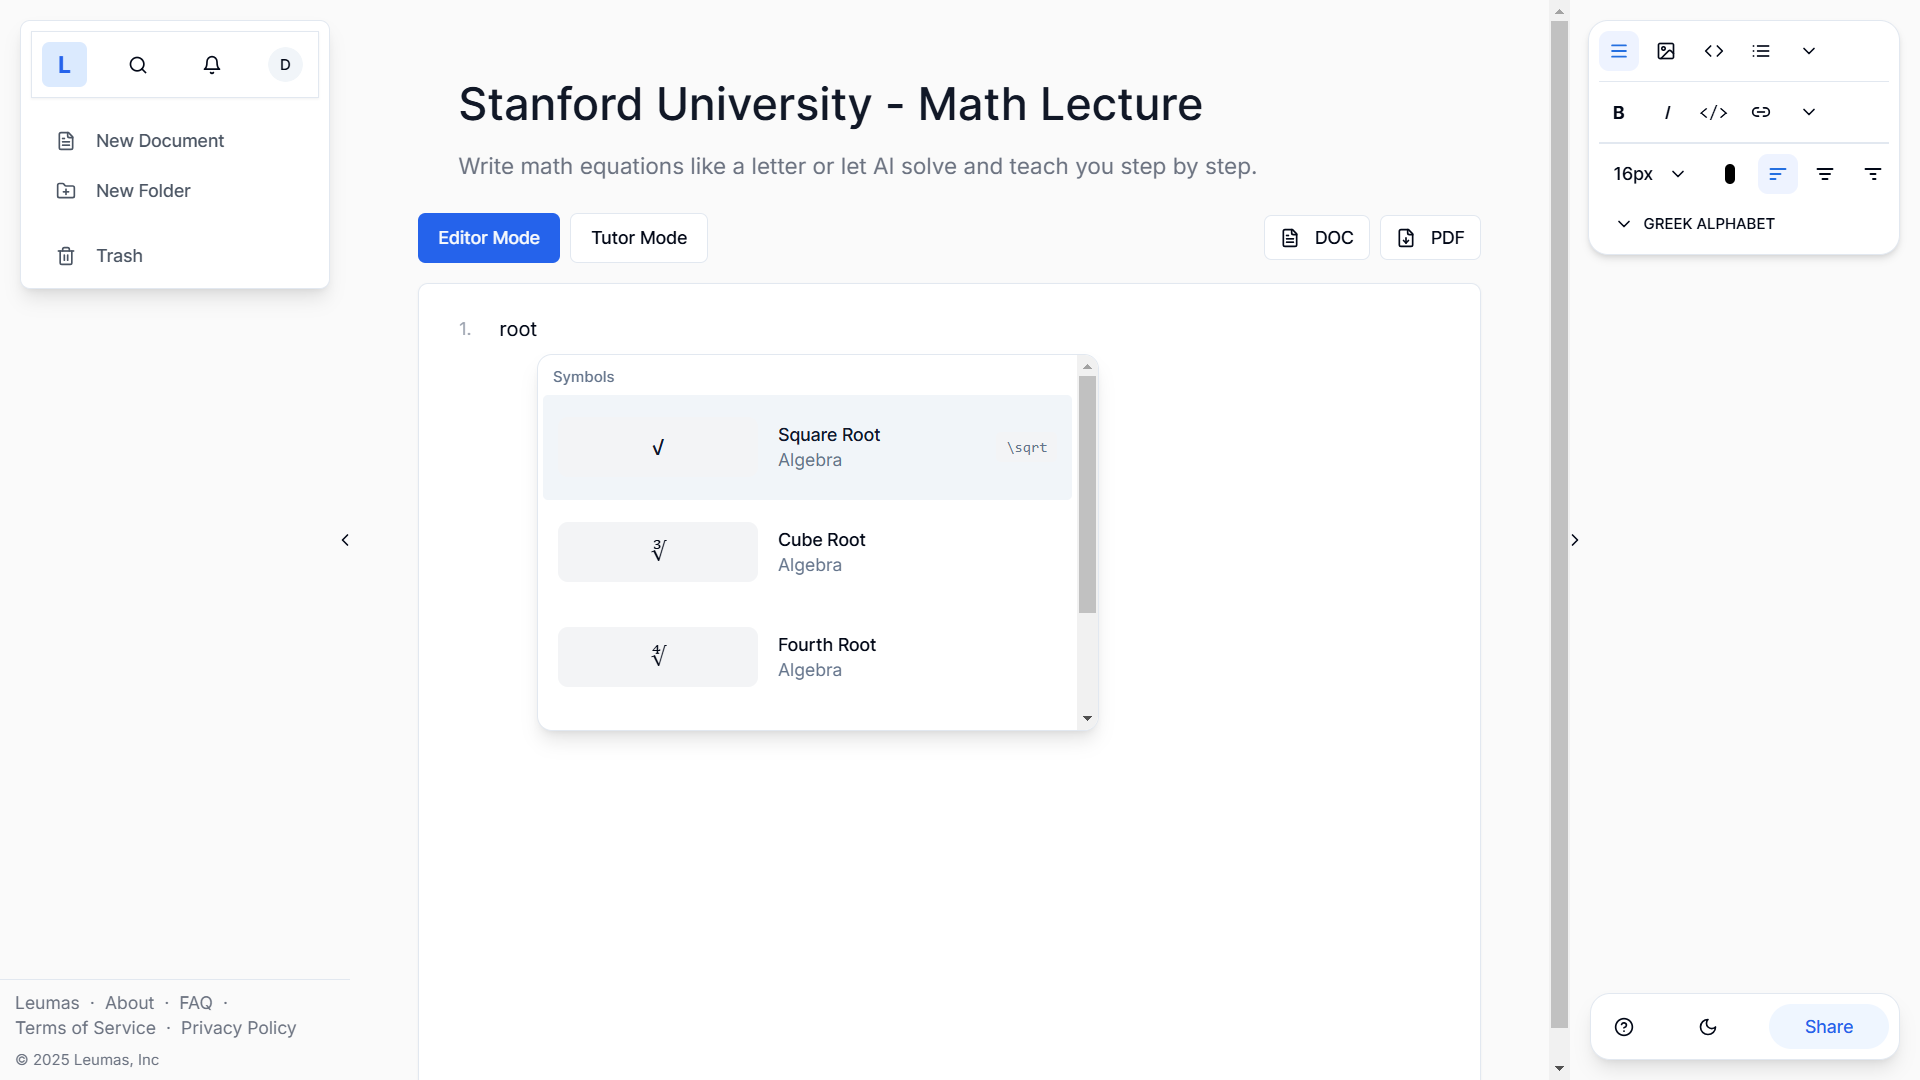
Task: Align text right
Action: pos(1873,174)
